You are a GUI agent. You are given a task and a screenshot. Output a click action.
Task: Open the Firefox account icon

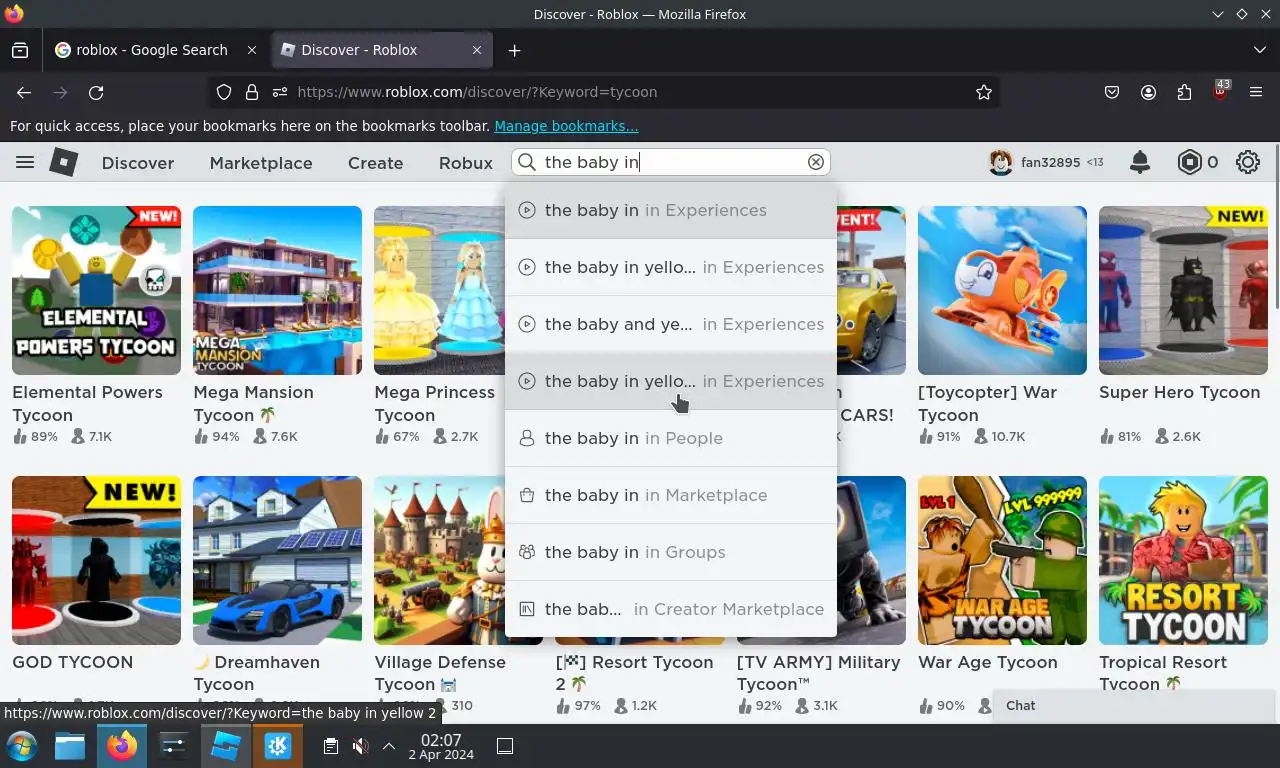pyautogui.click(x=1148, y=92)
